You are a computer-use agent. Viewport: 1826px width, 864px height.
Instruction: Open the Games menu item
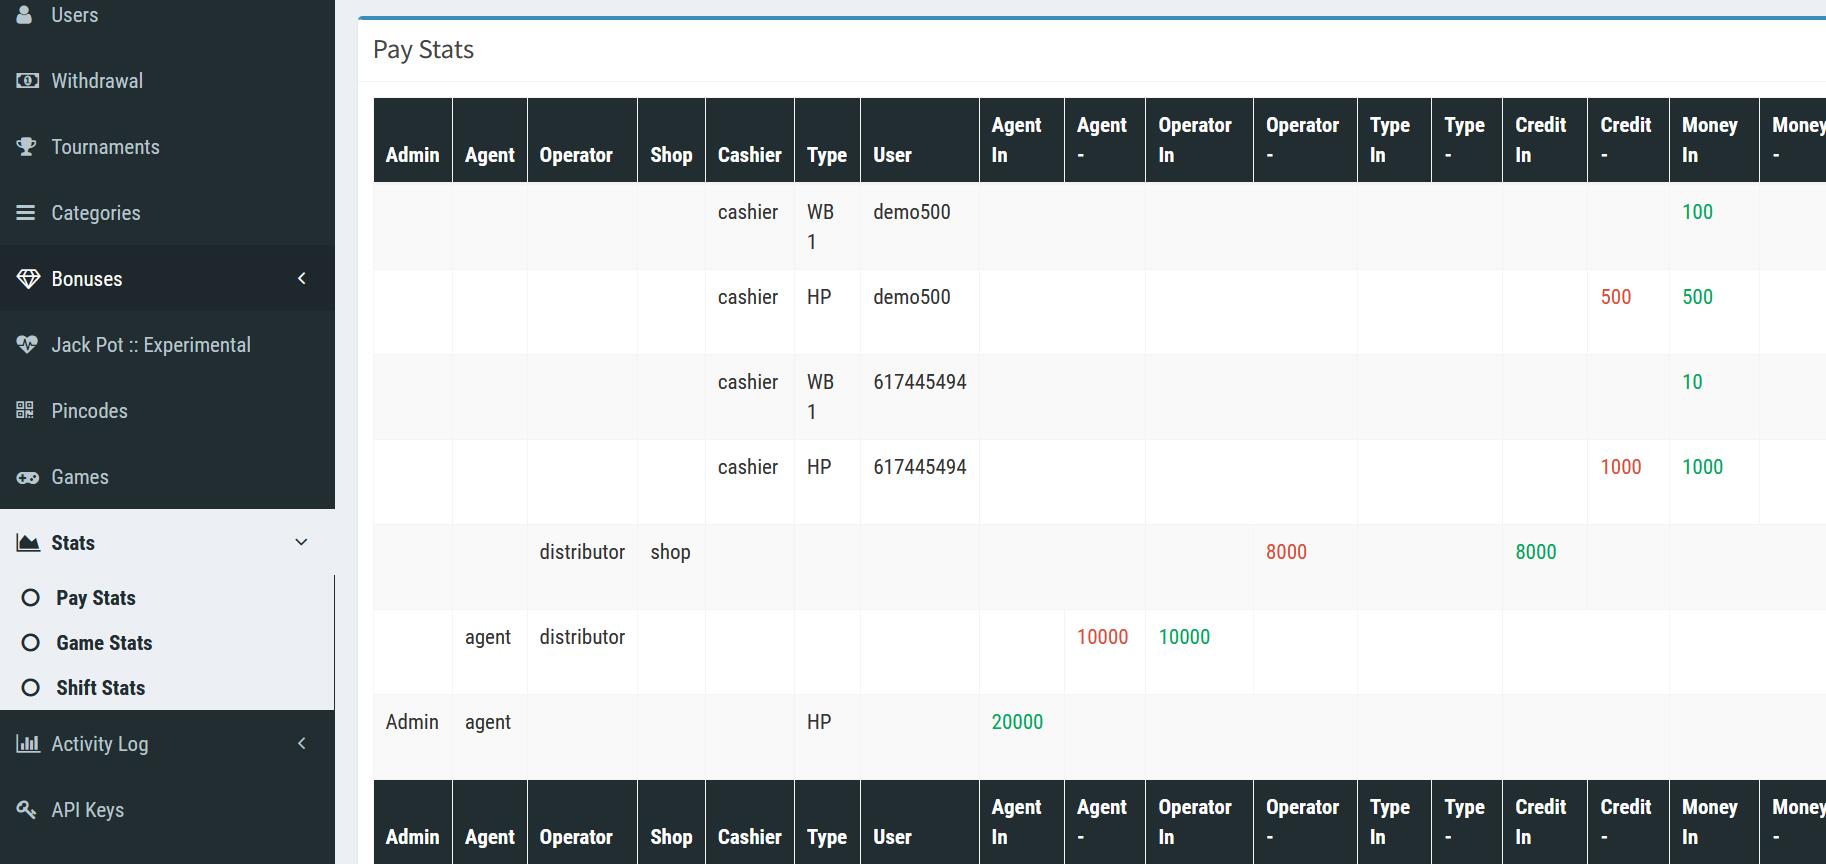click(167, 477)
